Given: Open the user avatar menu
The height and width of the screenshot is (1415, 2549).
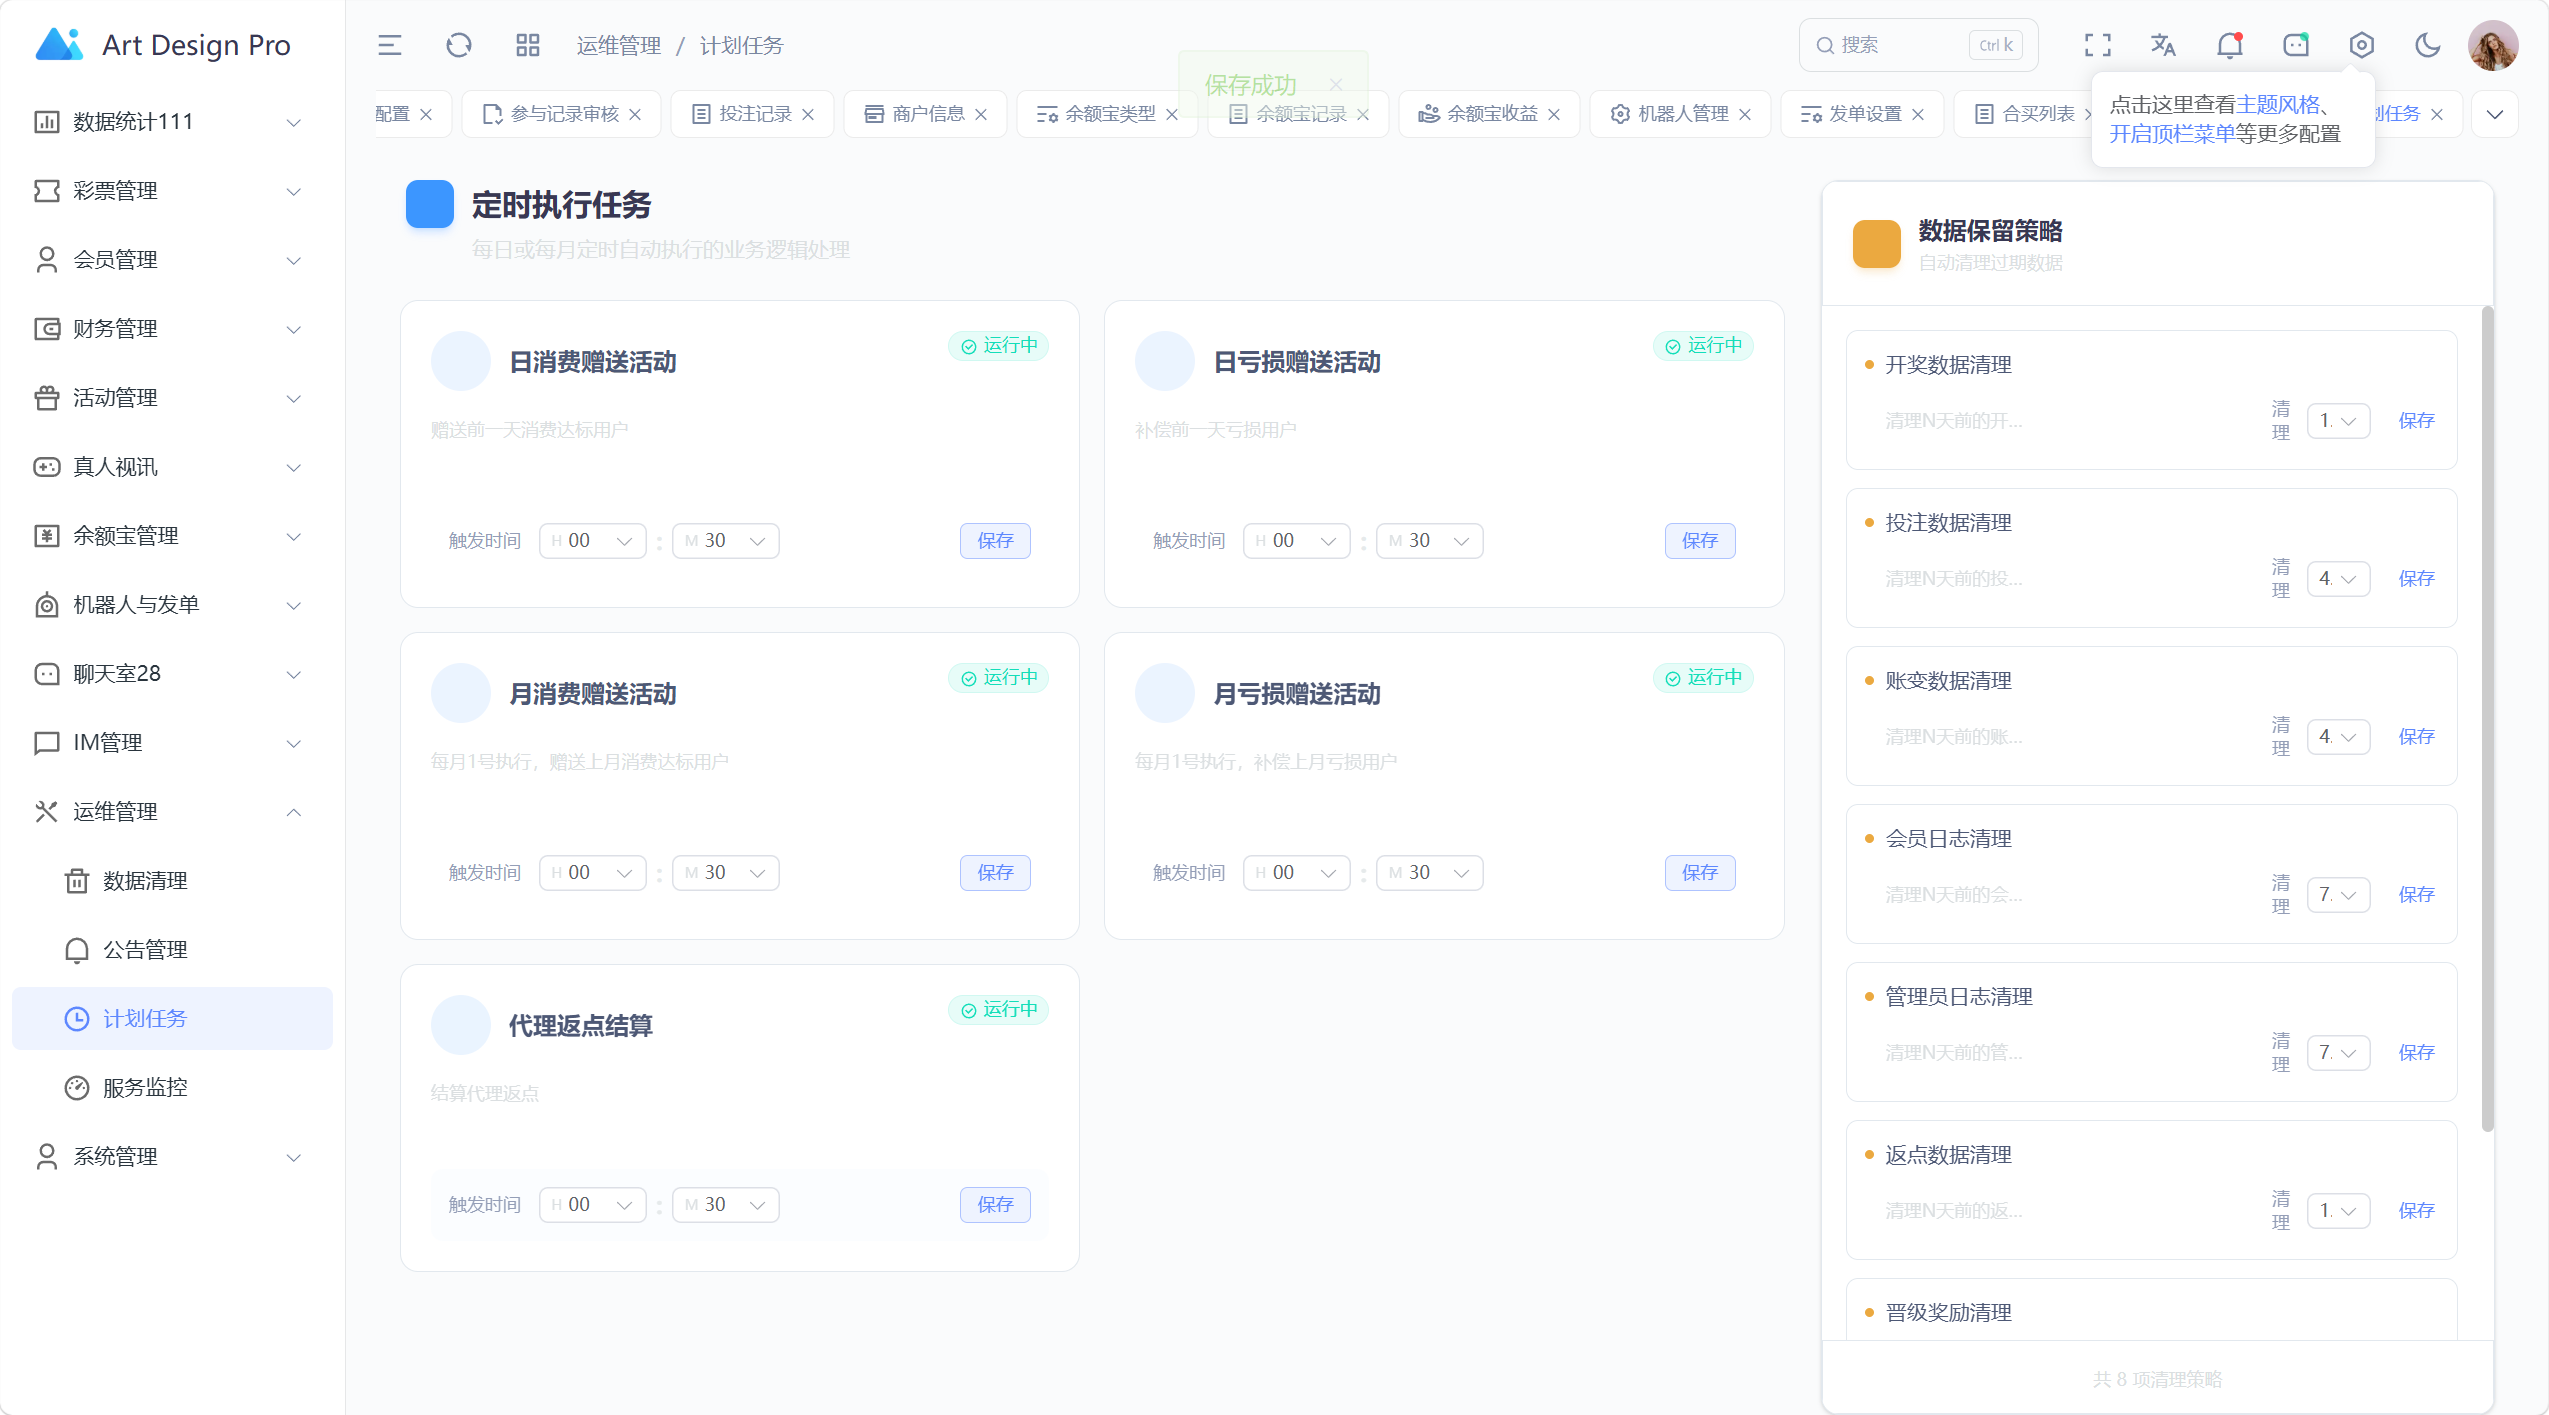Looking at the screenshot, I should (2493, 45).
